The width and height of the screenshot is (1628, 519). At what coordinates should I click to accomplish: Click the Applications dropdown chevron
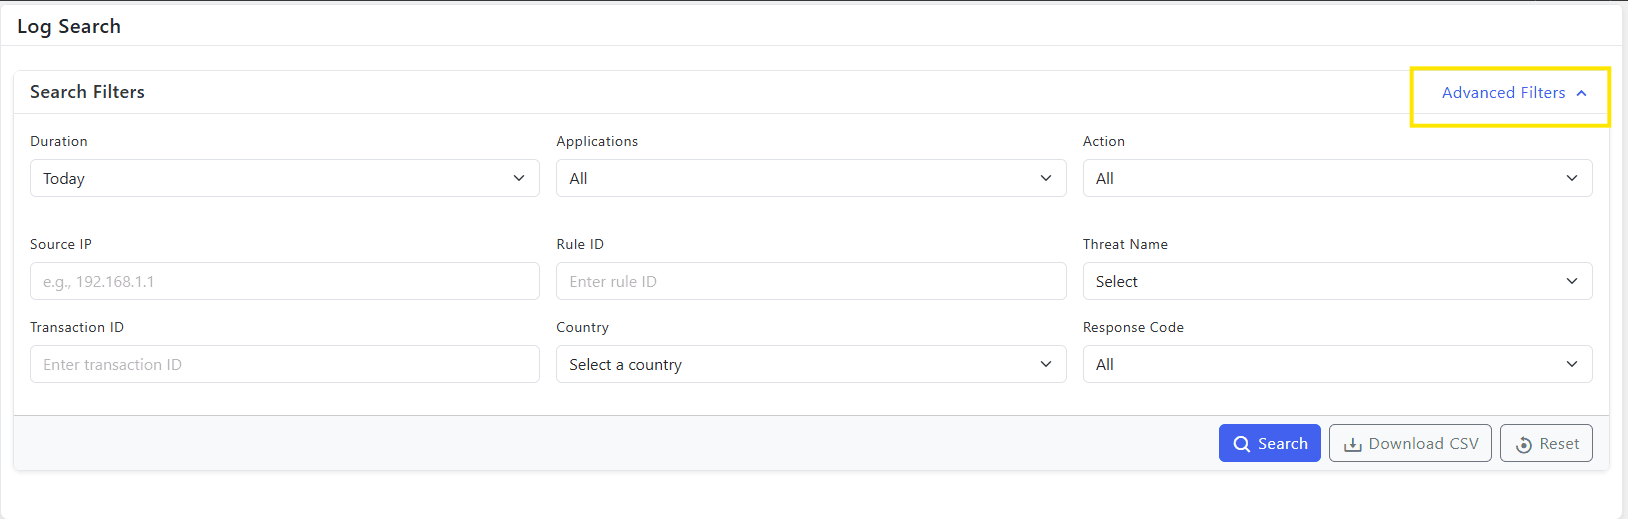pos(1046,178)
